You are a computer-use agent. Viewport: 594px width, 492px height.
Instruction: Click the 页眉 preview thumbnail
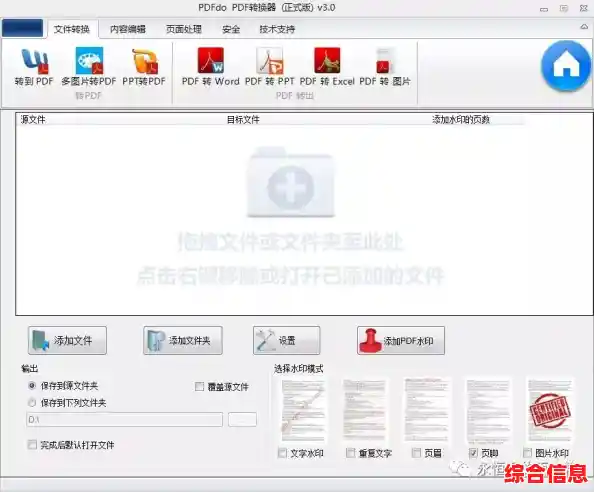426,410
